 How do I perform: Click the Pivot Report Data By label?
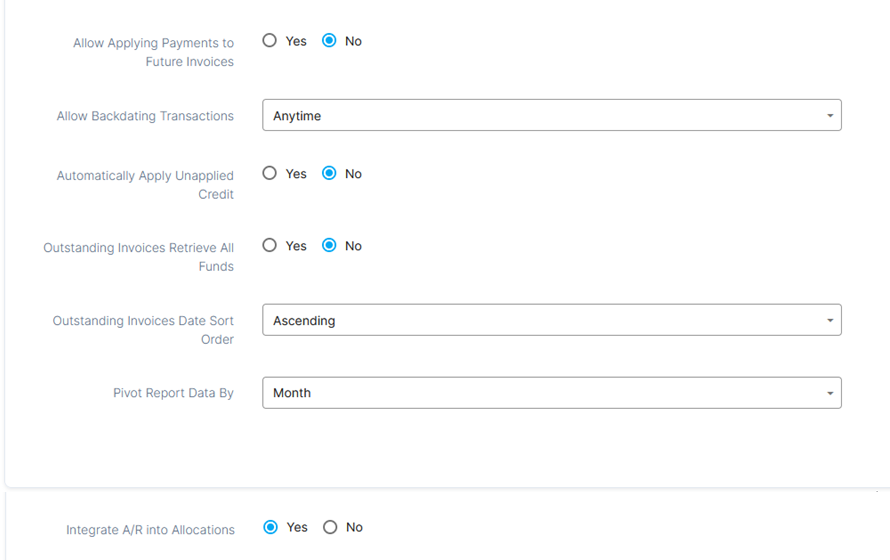[173, 393]
